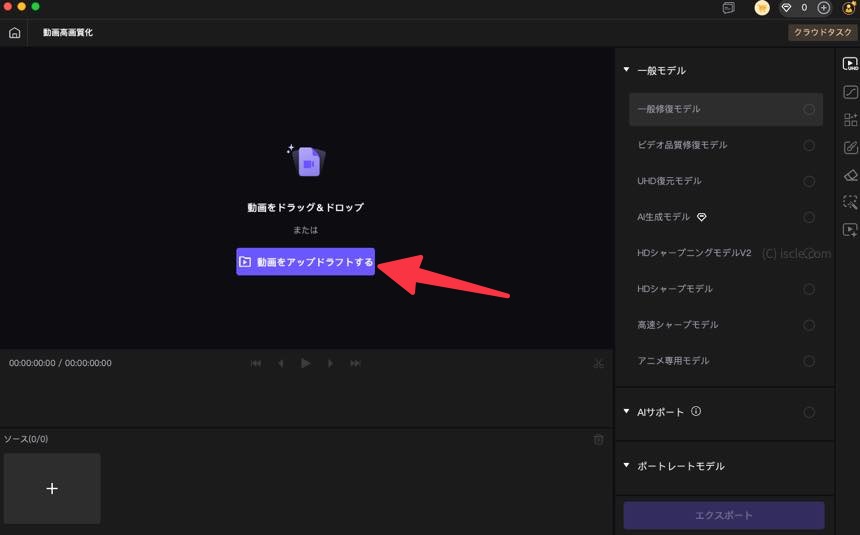Image resolution: width=860 pixels, height=535 pixels.
Task: Click the ソース(0/0) source counter label
Action: 26,439
